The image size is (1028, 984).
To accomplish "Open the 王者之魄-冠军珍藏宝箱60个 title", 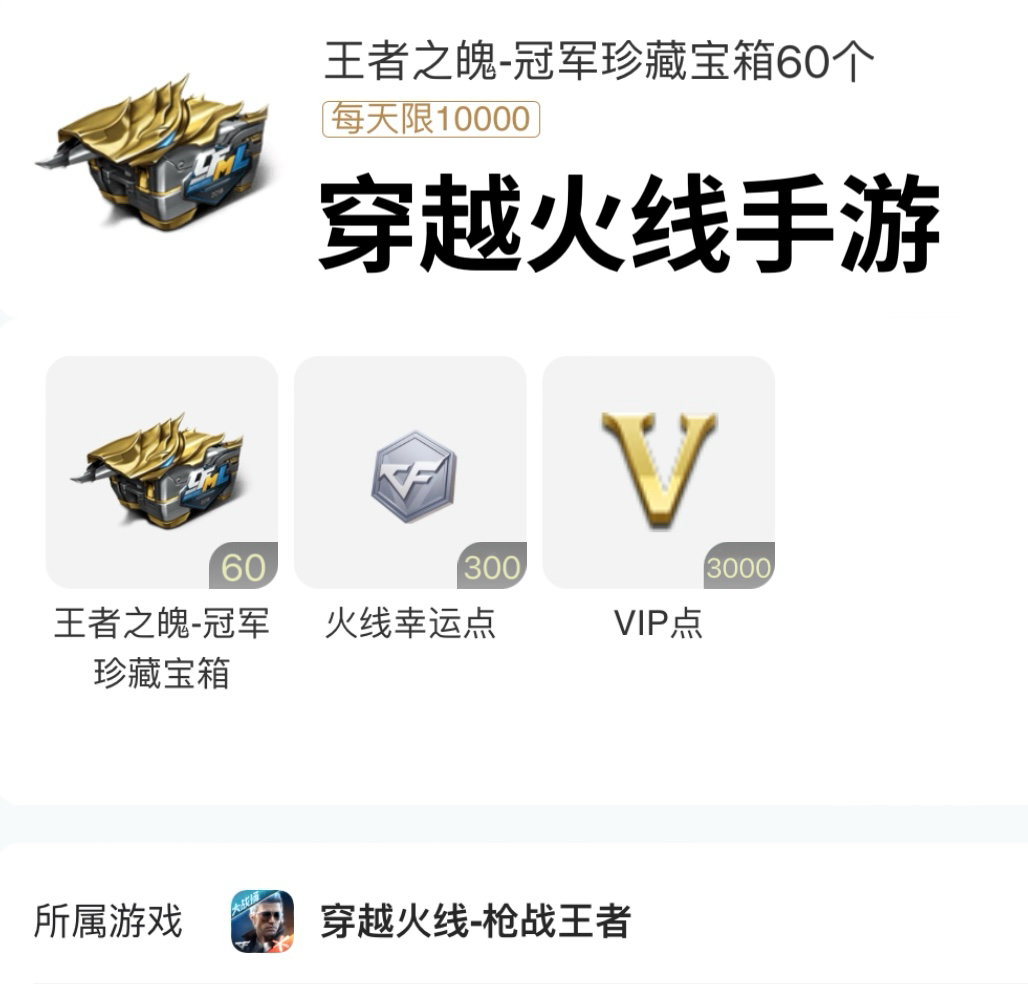I will 599,61.
